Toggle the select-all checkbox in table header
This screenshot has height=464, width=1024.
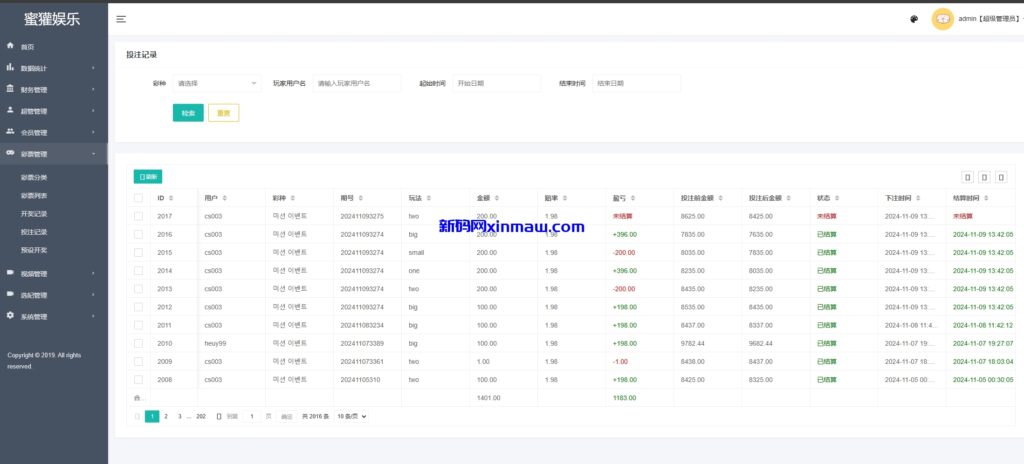point(139,198)
